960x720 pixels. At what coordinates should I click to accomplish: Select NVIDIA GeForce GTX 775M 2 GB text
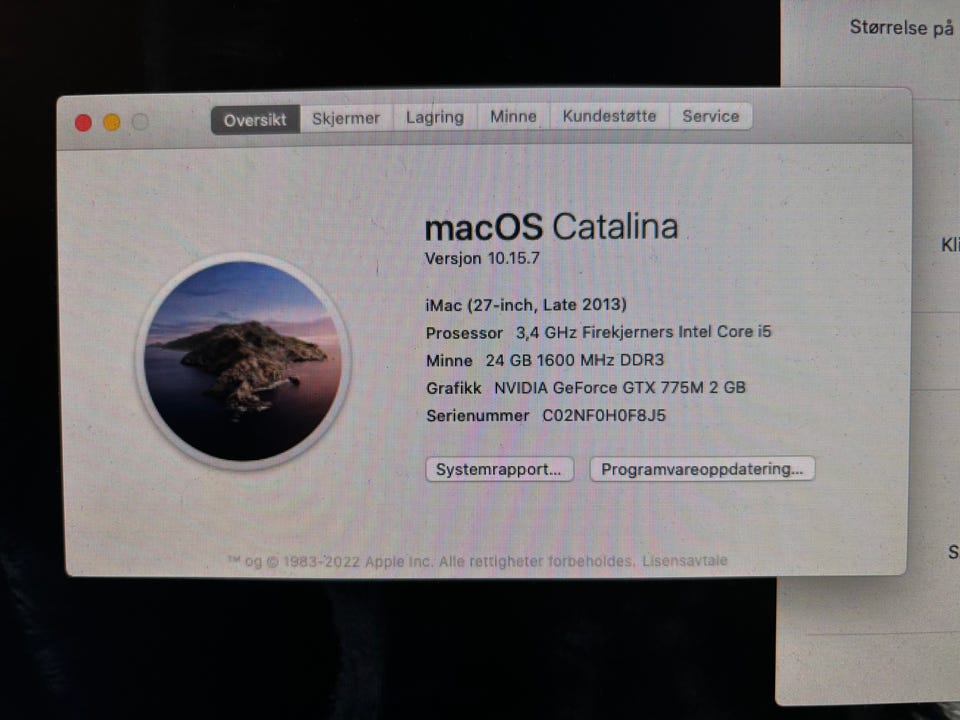[620, 388]
